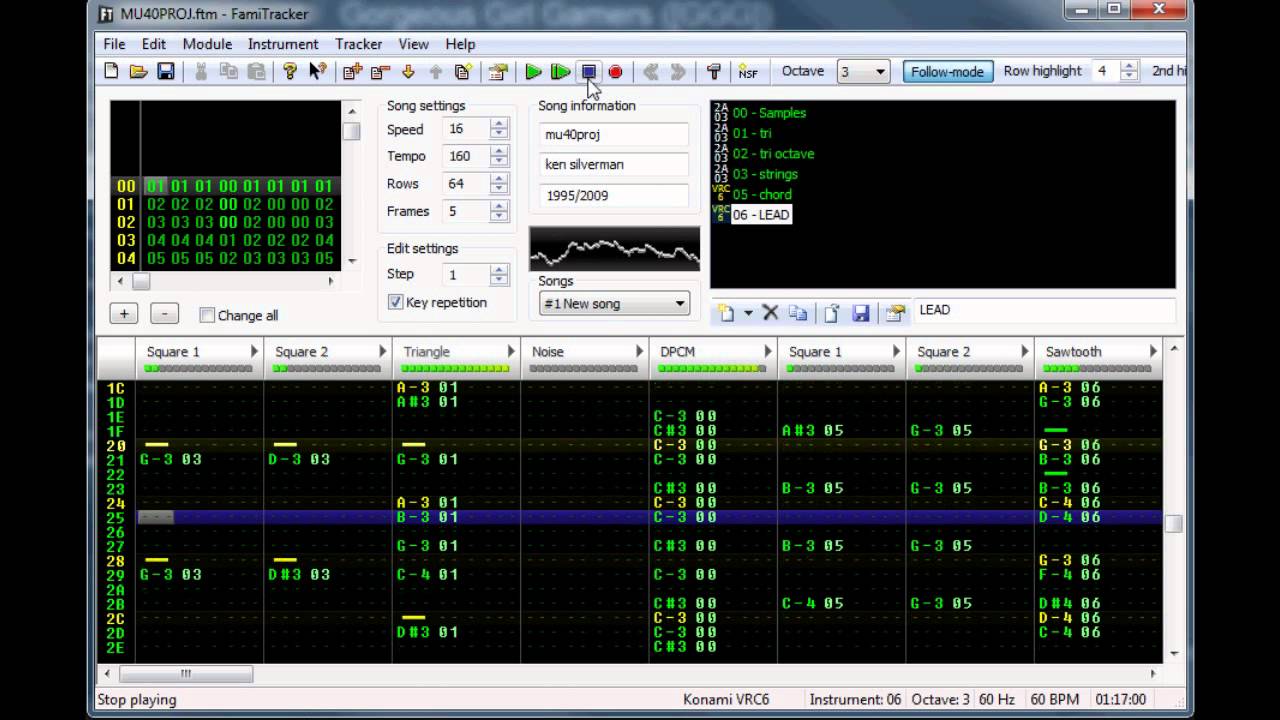Image resolution: width=1280 pixels, height=720 pixels.
Task: Expand Sawtooth channel effect columns
Action: [1153, 351]
